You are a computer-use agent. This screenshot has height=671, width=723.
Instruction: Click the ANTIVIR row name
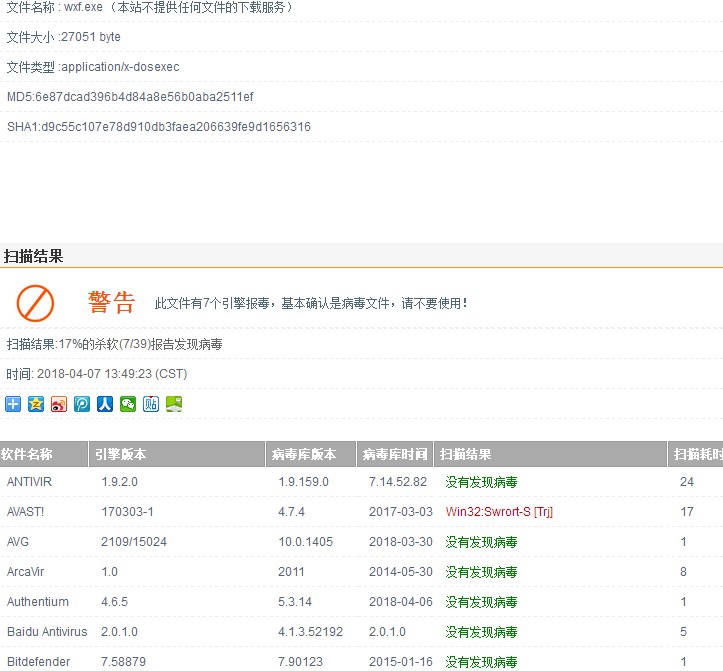point(30,482)
